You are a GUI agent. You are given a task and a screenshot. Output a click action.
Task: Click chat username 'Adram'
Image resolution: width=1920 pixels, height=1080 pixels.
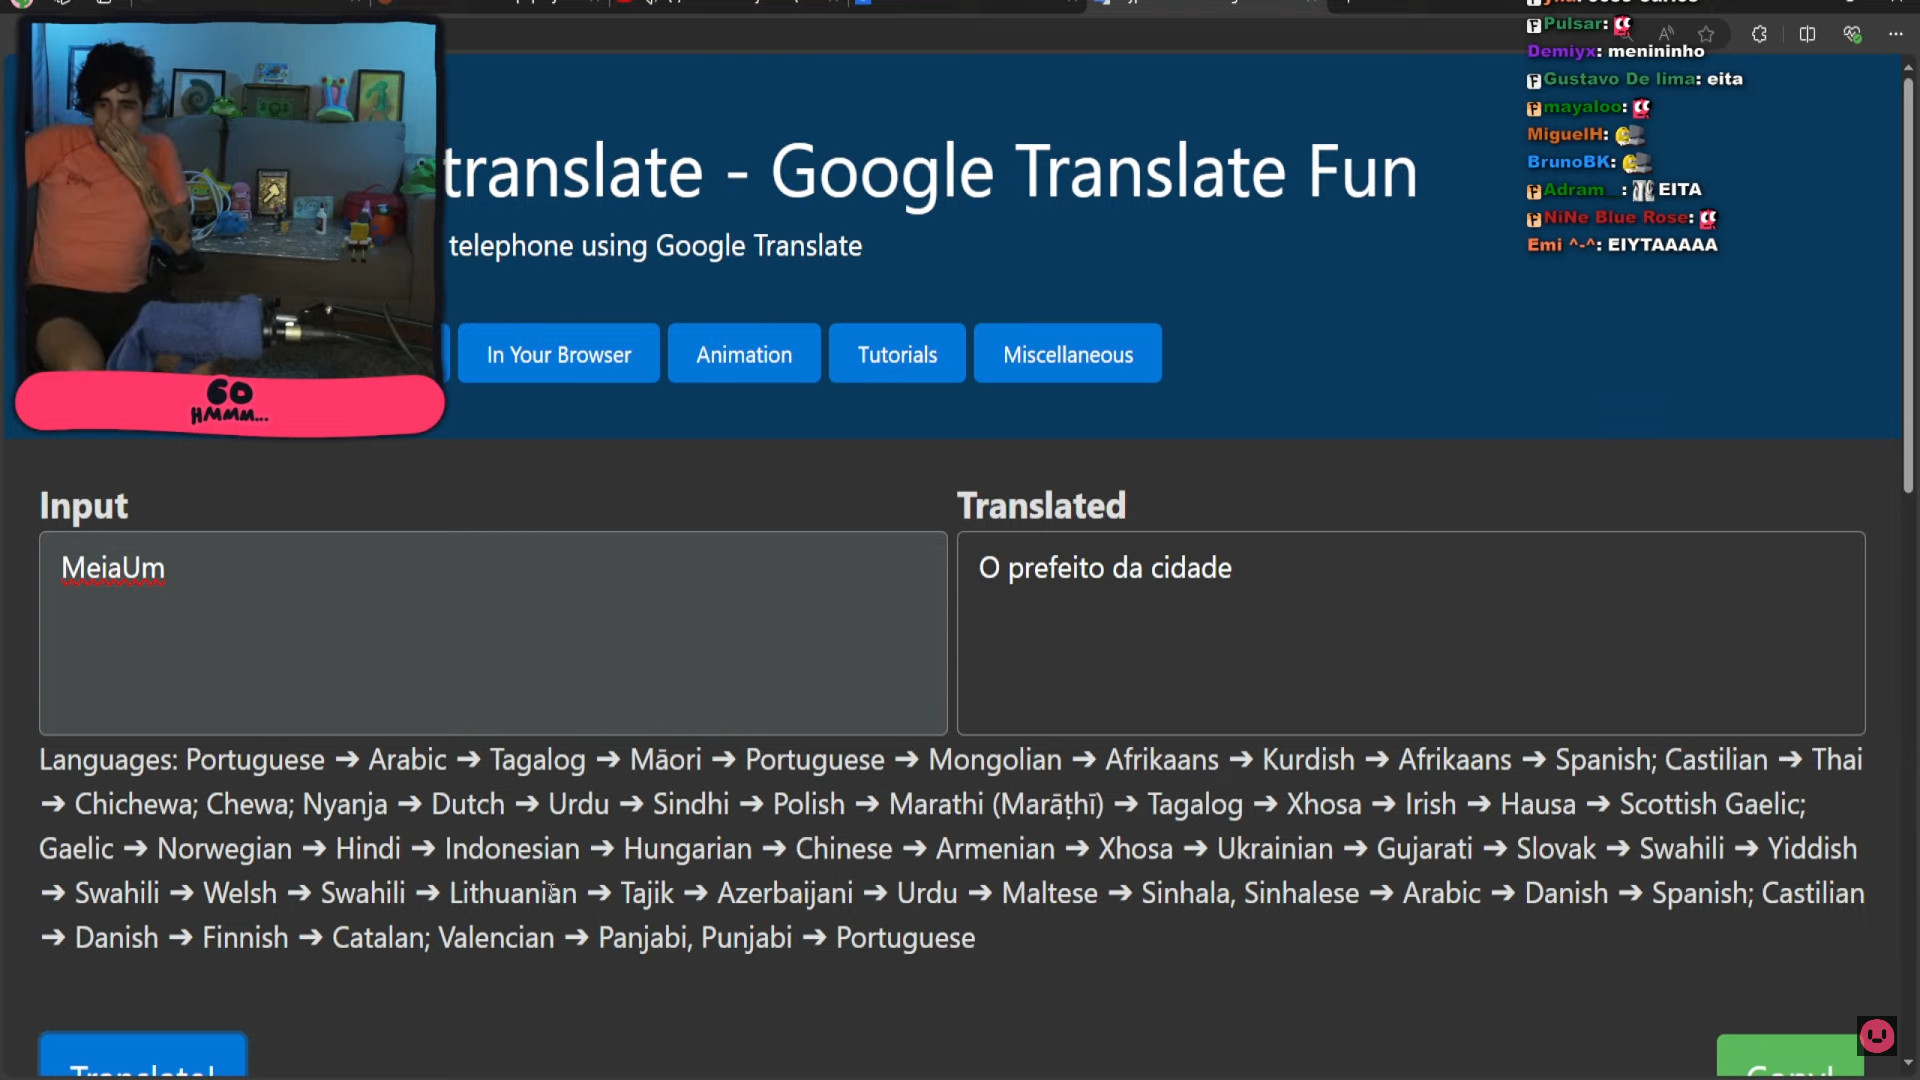coord(1574,190)
